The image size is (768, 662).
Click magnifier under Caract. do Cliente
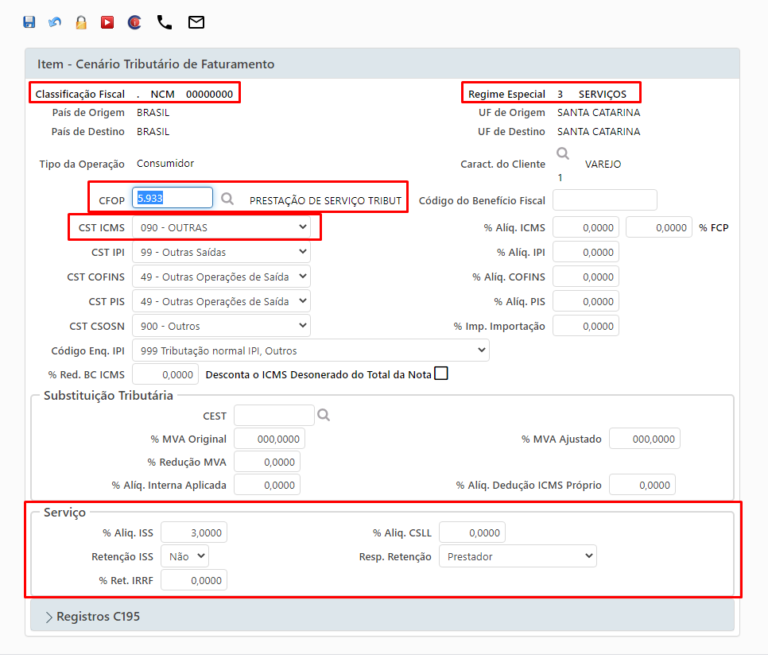(x=563, y=153)
